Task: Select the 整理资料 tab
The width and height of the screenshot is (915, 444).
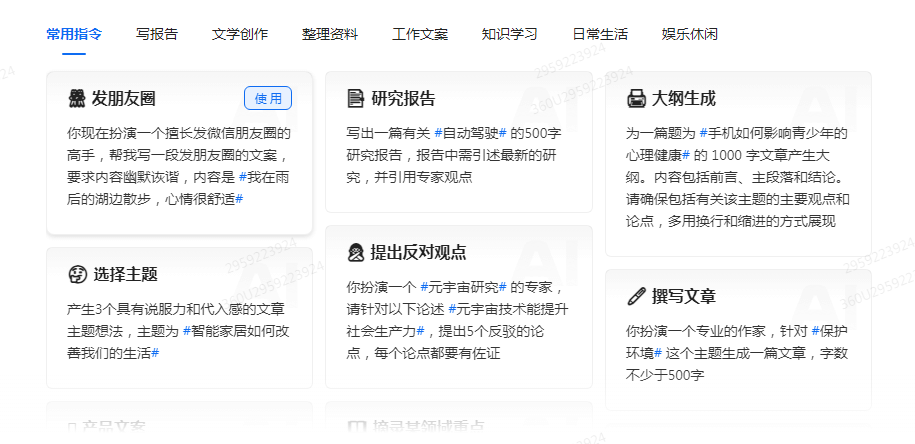Action: pyautogui.click(x=330, y=34)
